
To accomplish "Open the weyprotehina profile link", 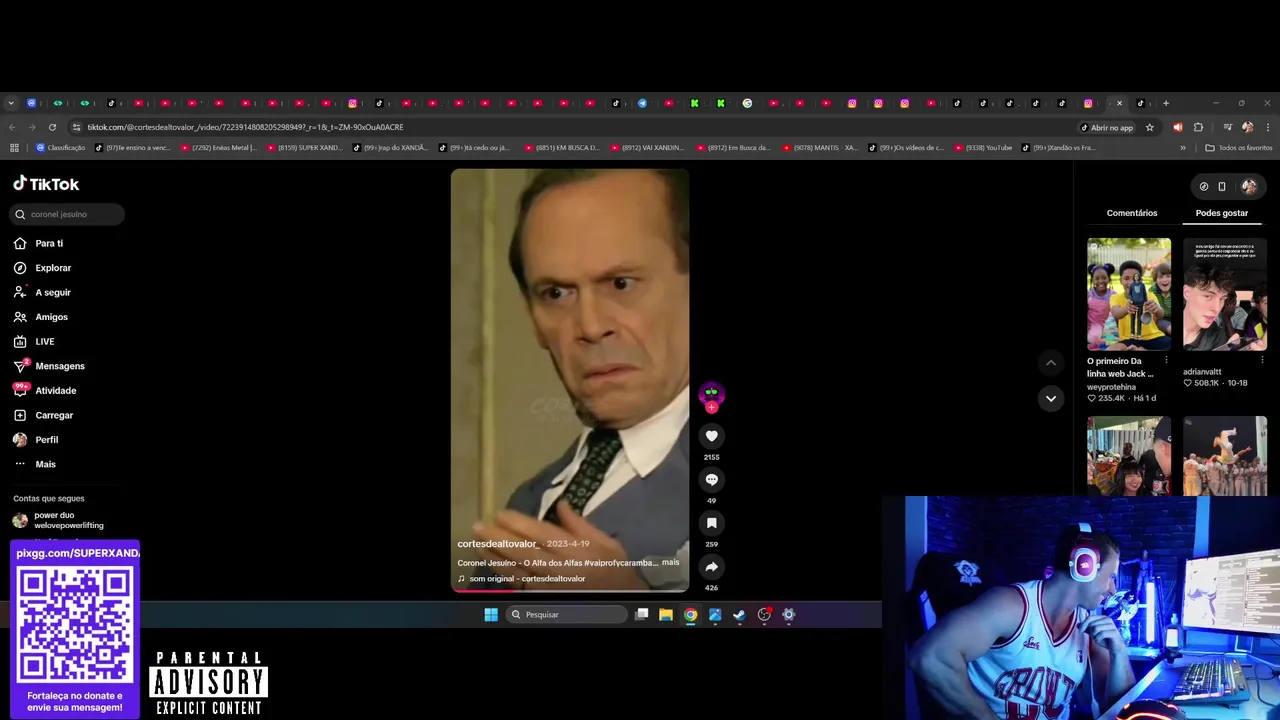I will coord(1111,387).
